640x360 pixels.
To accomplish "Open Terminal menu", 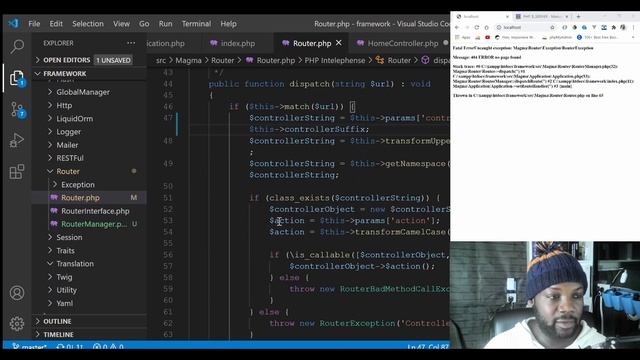I will [196, 24].
